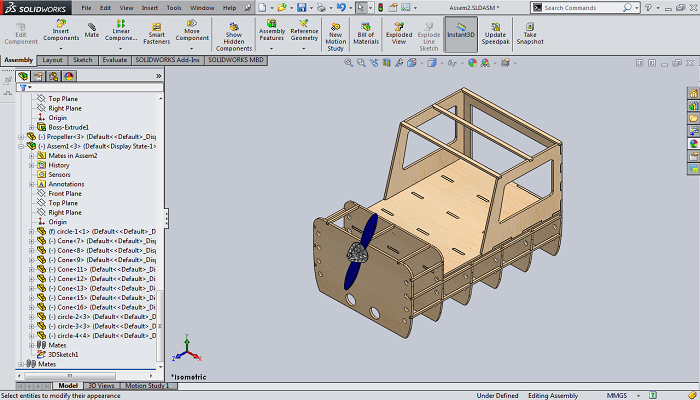The image size is (700, 400).
Task: Expand the Boss-Extrude1 feature
Action: (x=31, y=127)
